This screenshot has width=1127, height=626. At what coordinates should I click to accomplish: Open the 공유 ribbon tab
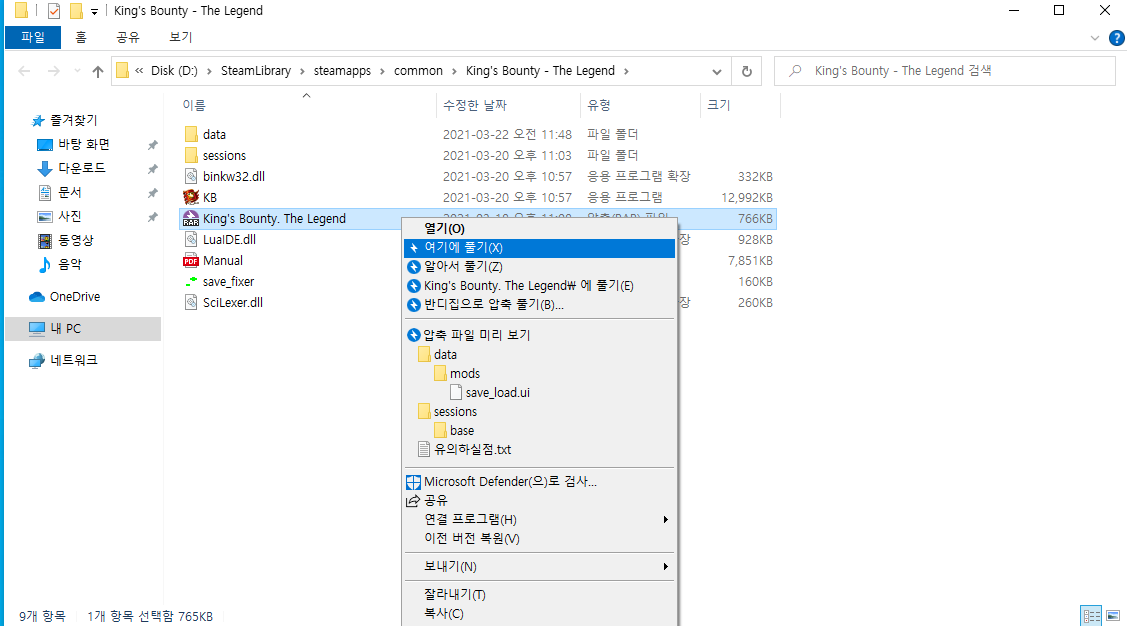[x=128, y=37]
